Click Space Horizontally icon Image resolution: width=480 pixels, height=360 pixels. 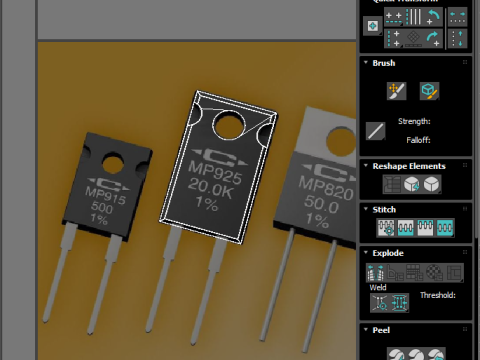pos(457,17)
